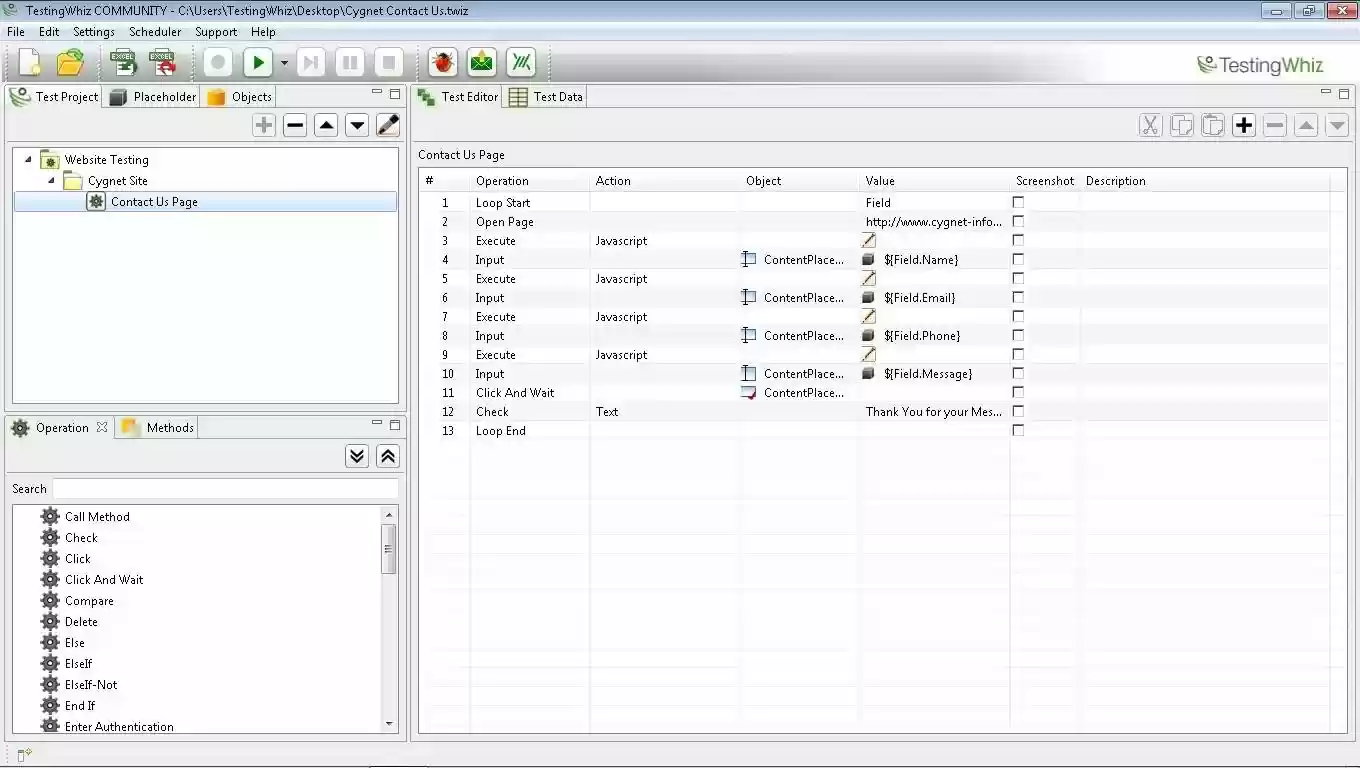This screenshot has height=768, width=1360.
Task: Pause test execution
Action: pos(348,62)
